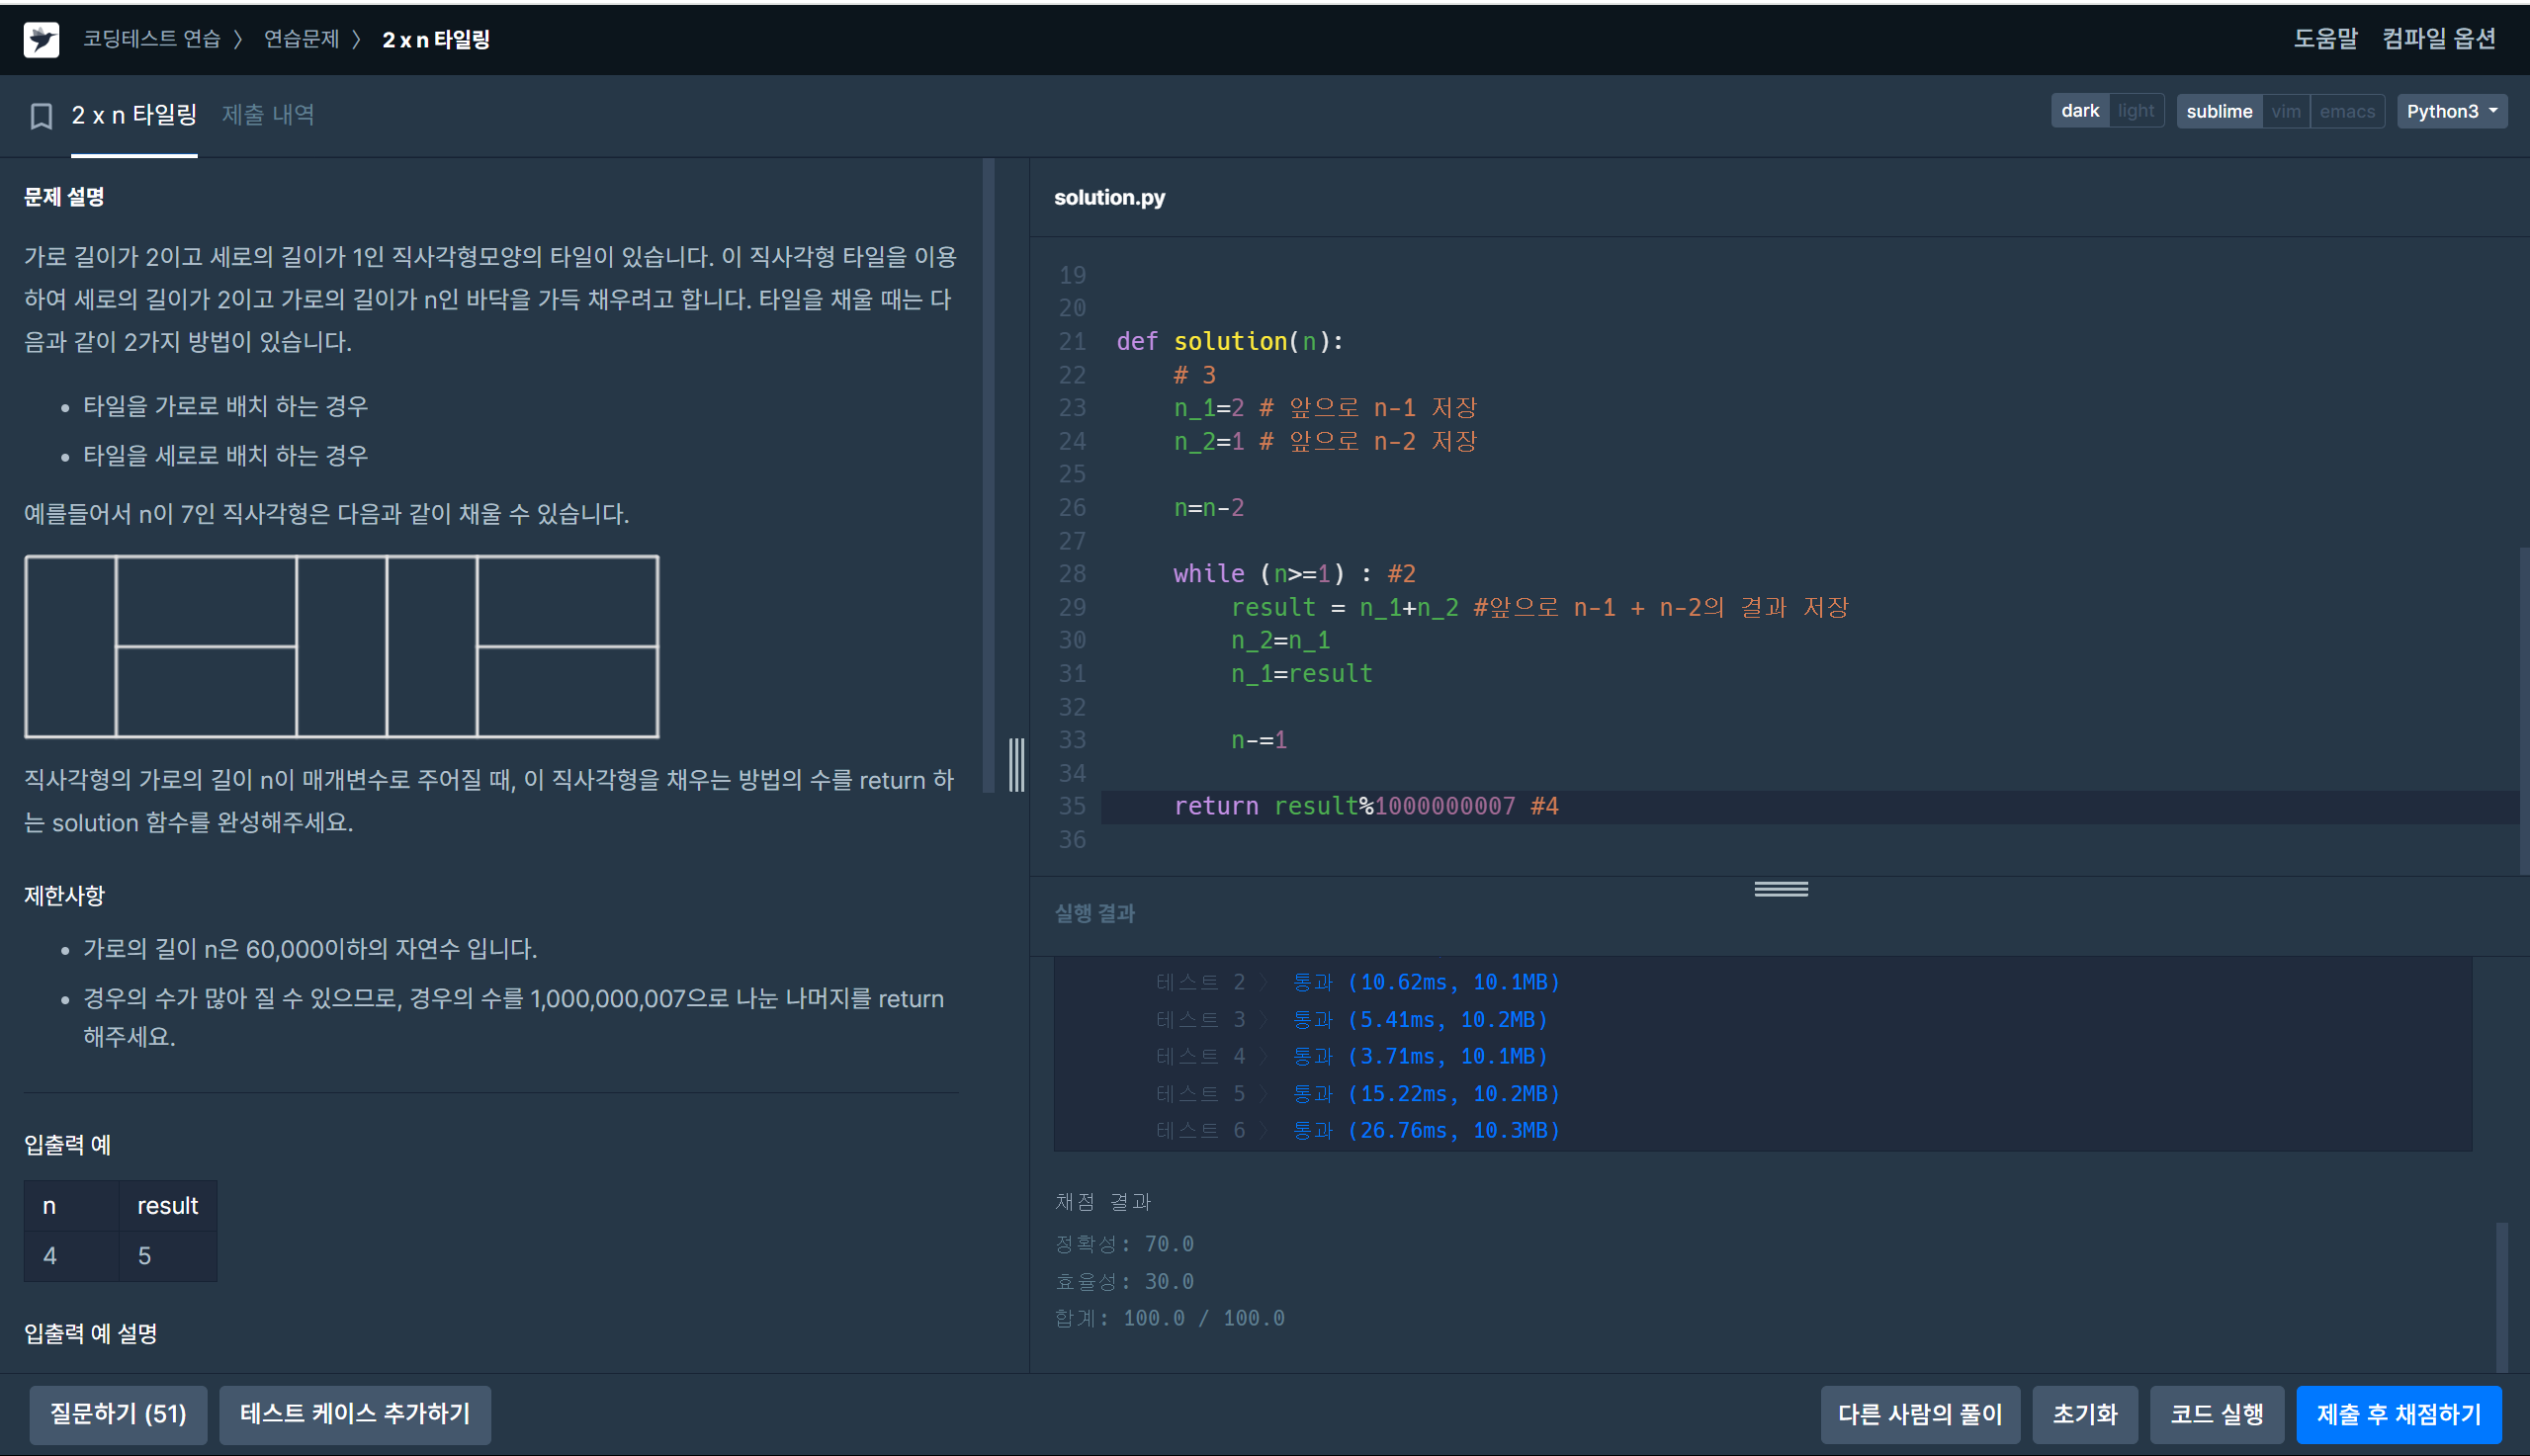Open the Python3 language dropdown

(x=2451, y=111)
